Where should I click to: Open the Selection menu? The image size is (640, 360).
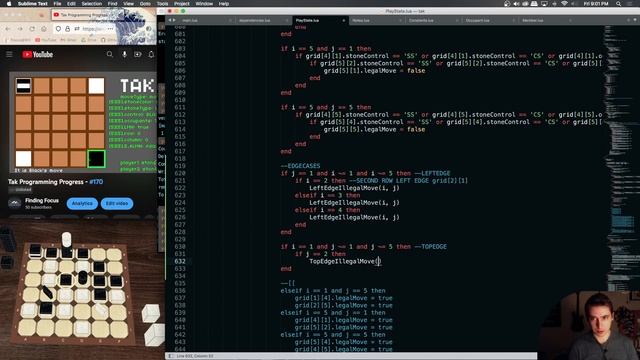(x=91, y=4)
